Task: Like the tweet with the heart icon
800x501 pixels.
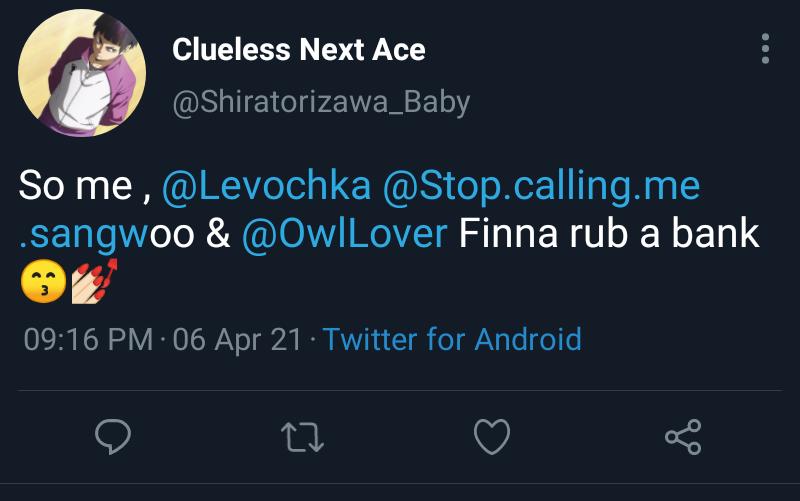Action: click(x=491, y=437)
